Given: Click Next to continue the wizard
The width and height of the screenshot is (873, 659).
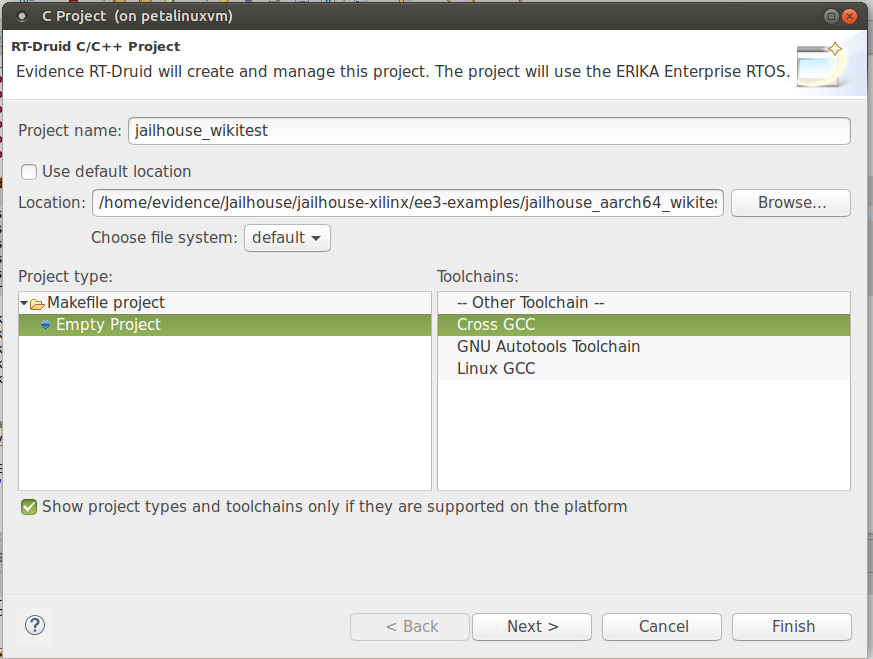Looking at the screenshot, I should (532, 627).
